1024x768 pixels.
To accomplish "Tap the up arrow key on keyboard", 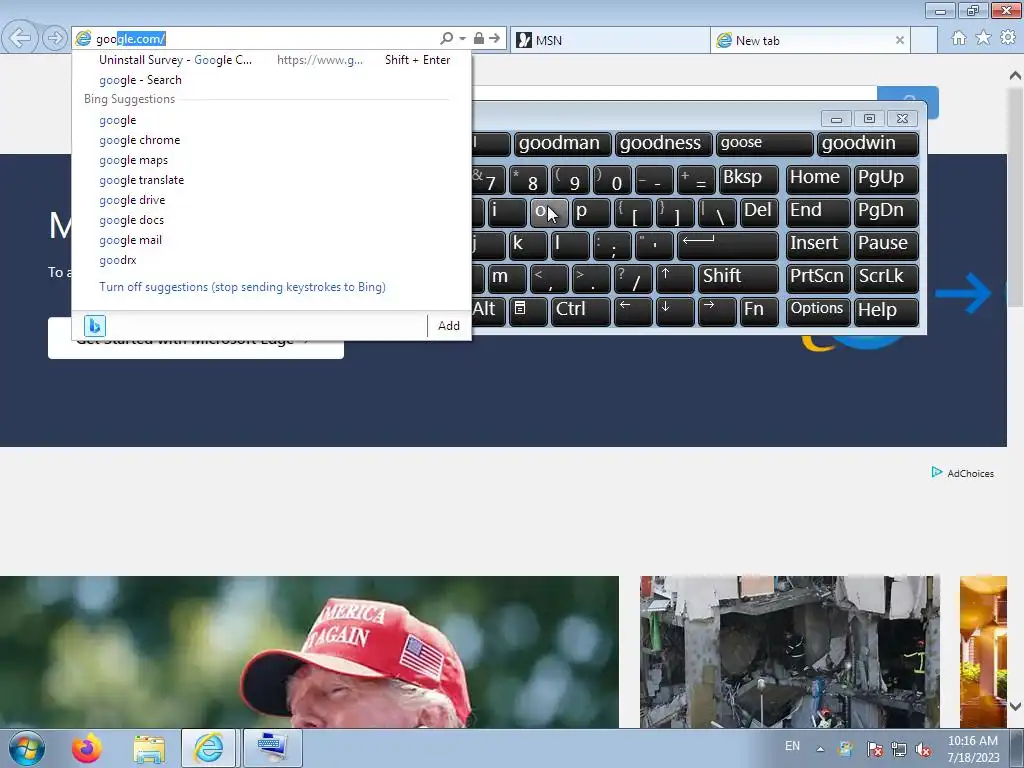I will (675, 278).
